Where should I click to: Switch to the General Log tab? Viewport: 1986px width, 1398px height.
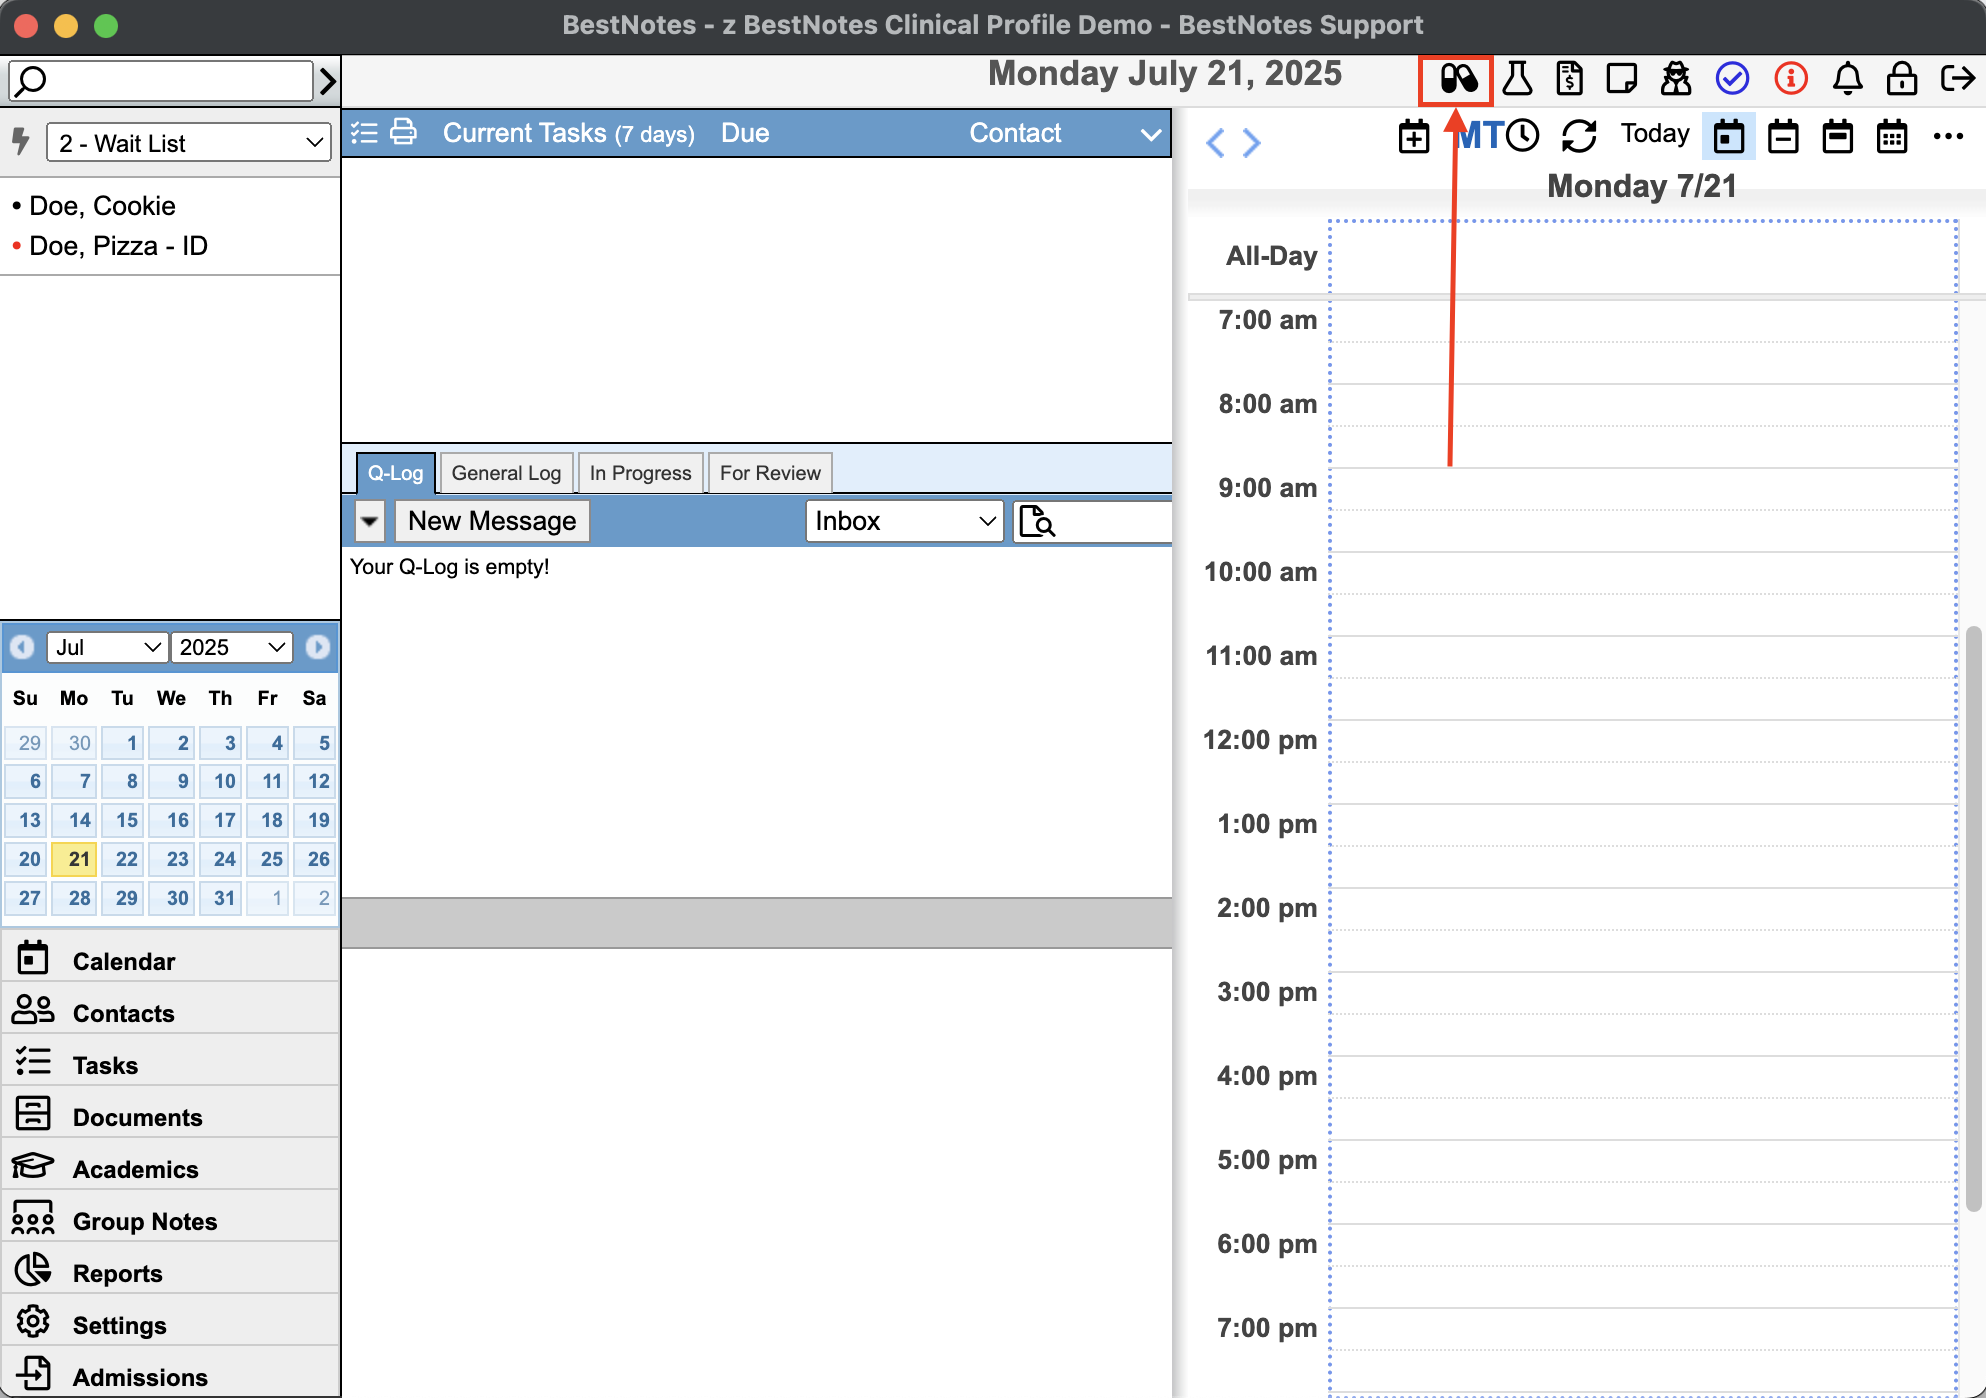pos(506,473)
